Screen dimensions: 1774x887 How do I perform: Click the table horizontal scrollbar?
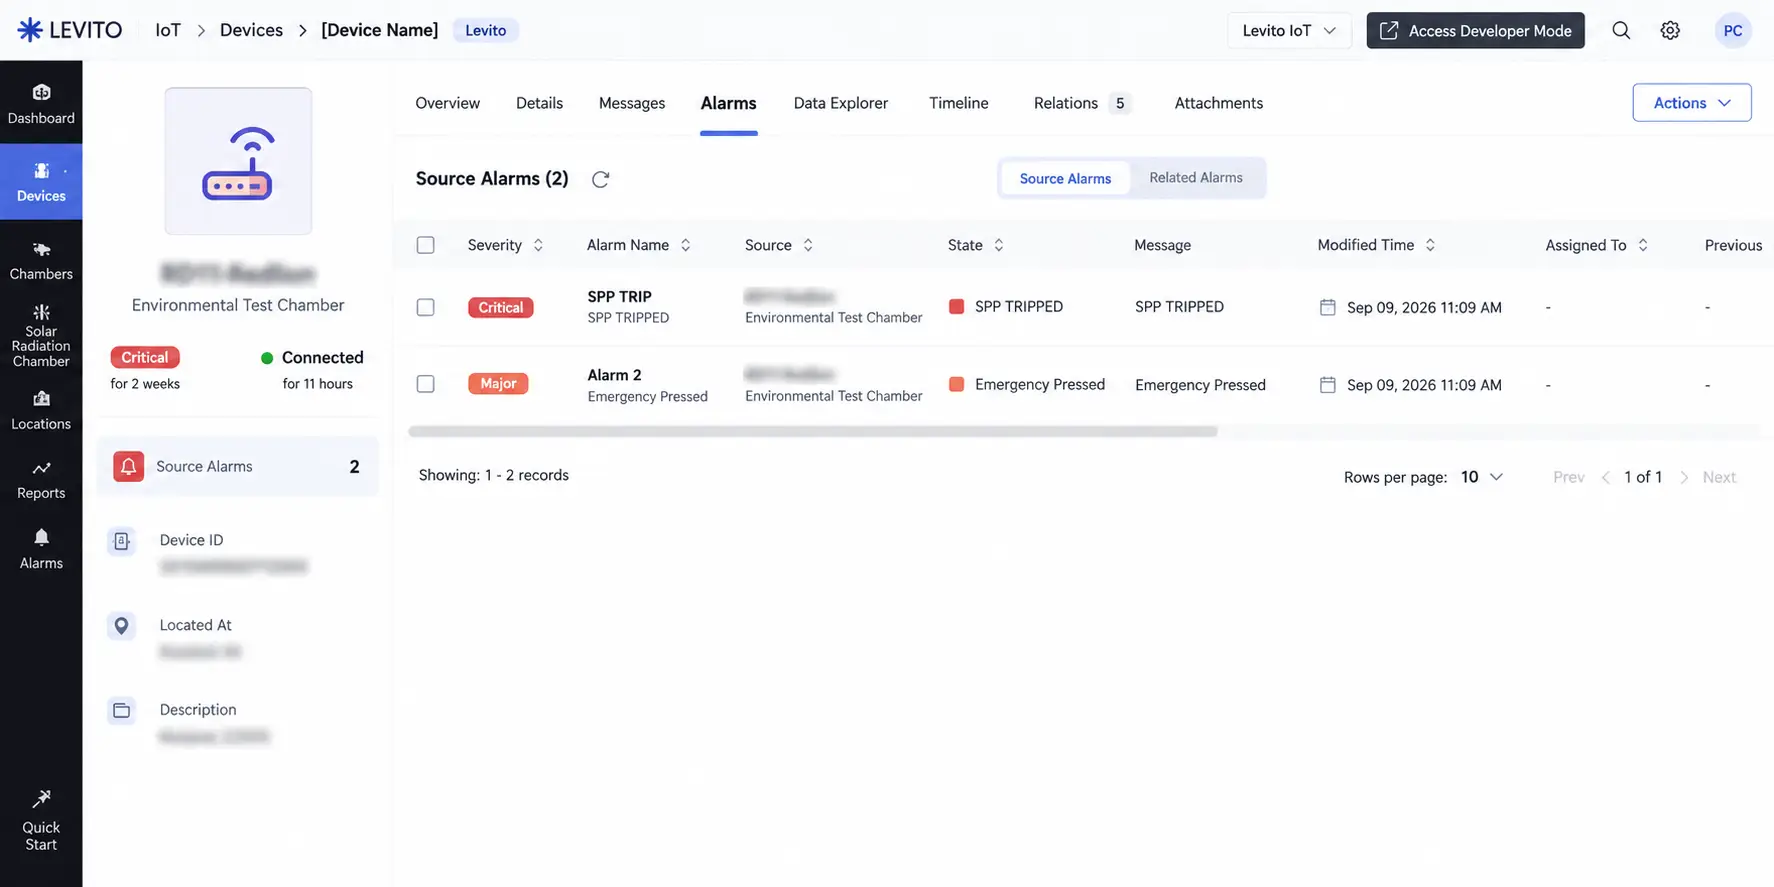point(813,432)
